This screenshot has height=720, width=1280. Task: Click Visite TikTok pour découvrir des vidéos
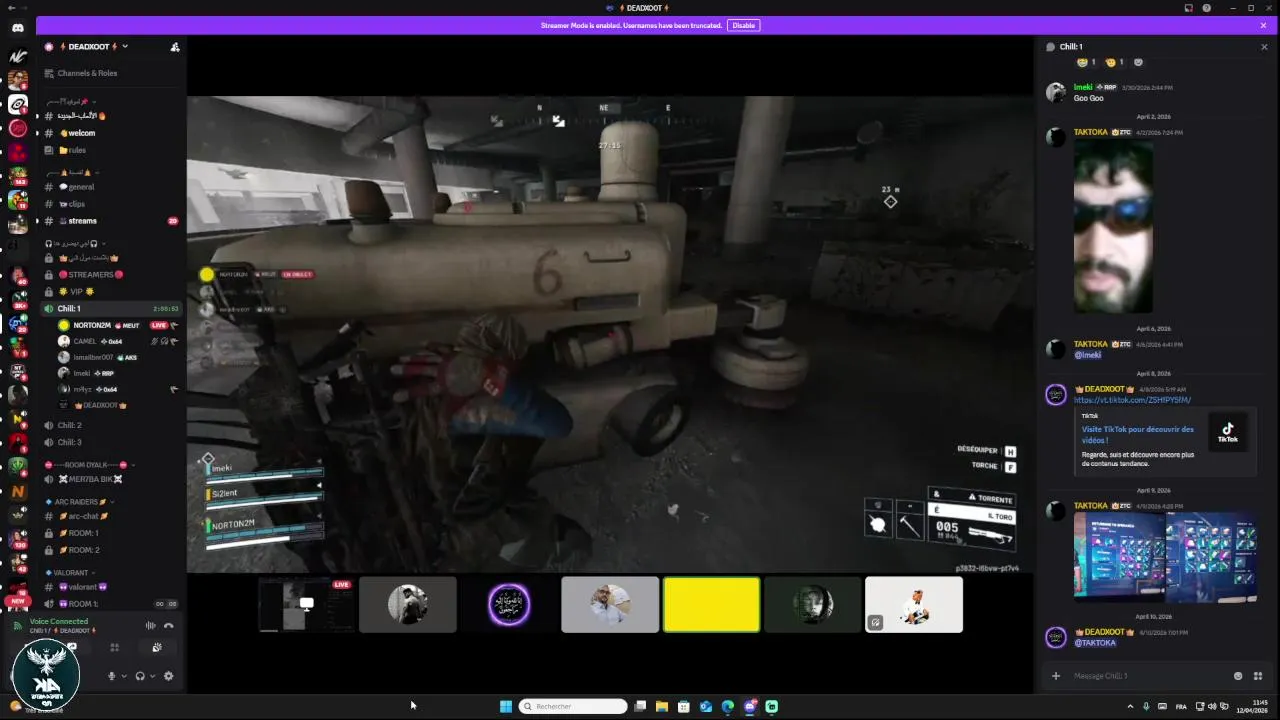pyautogui.click(x=1137, y=434)
